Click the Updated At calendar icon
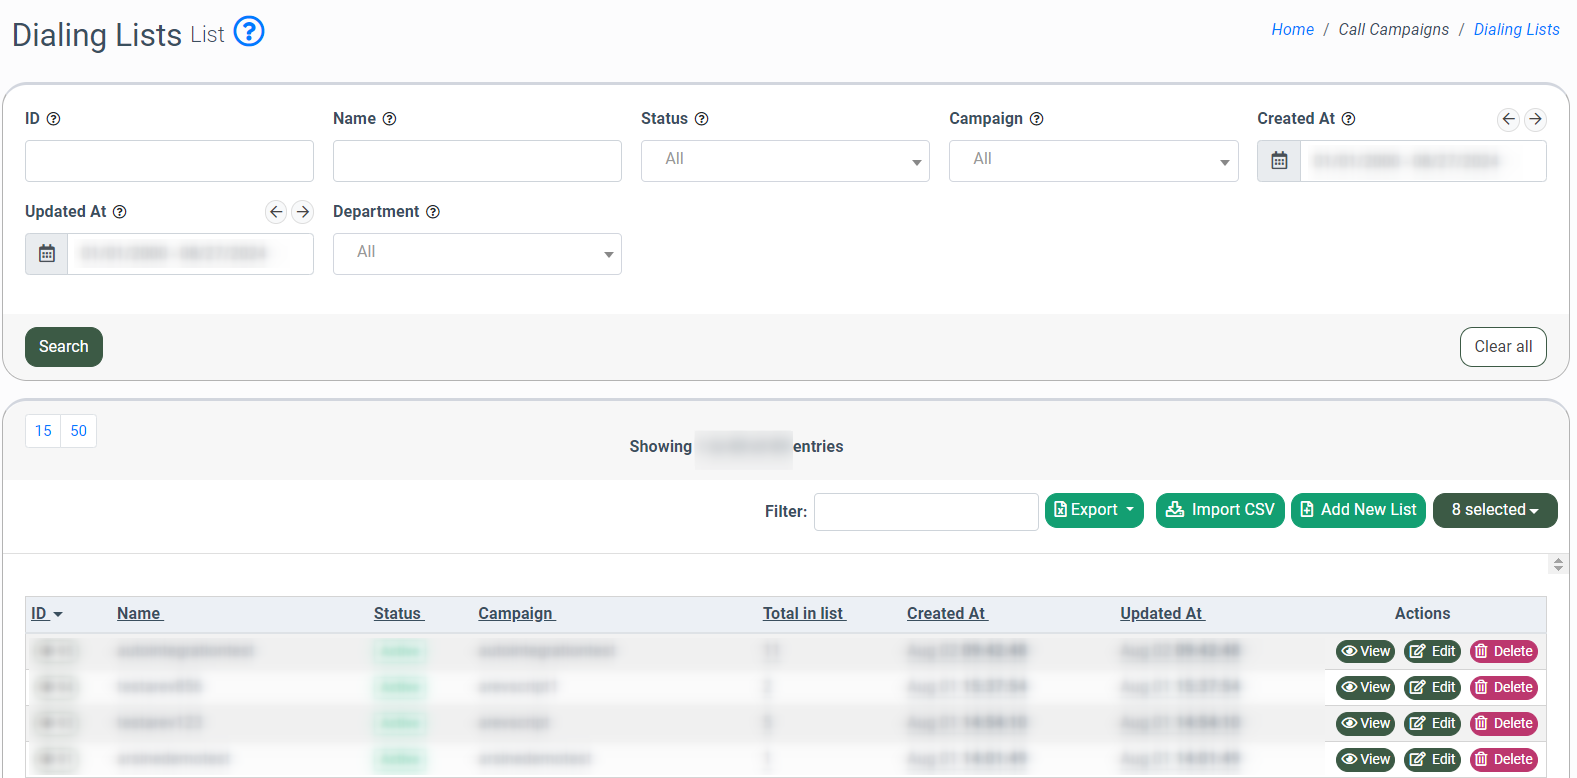 [47, 254]
